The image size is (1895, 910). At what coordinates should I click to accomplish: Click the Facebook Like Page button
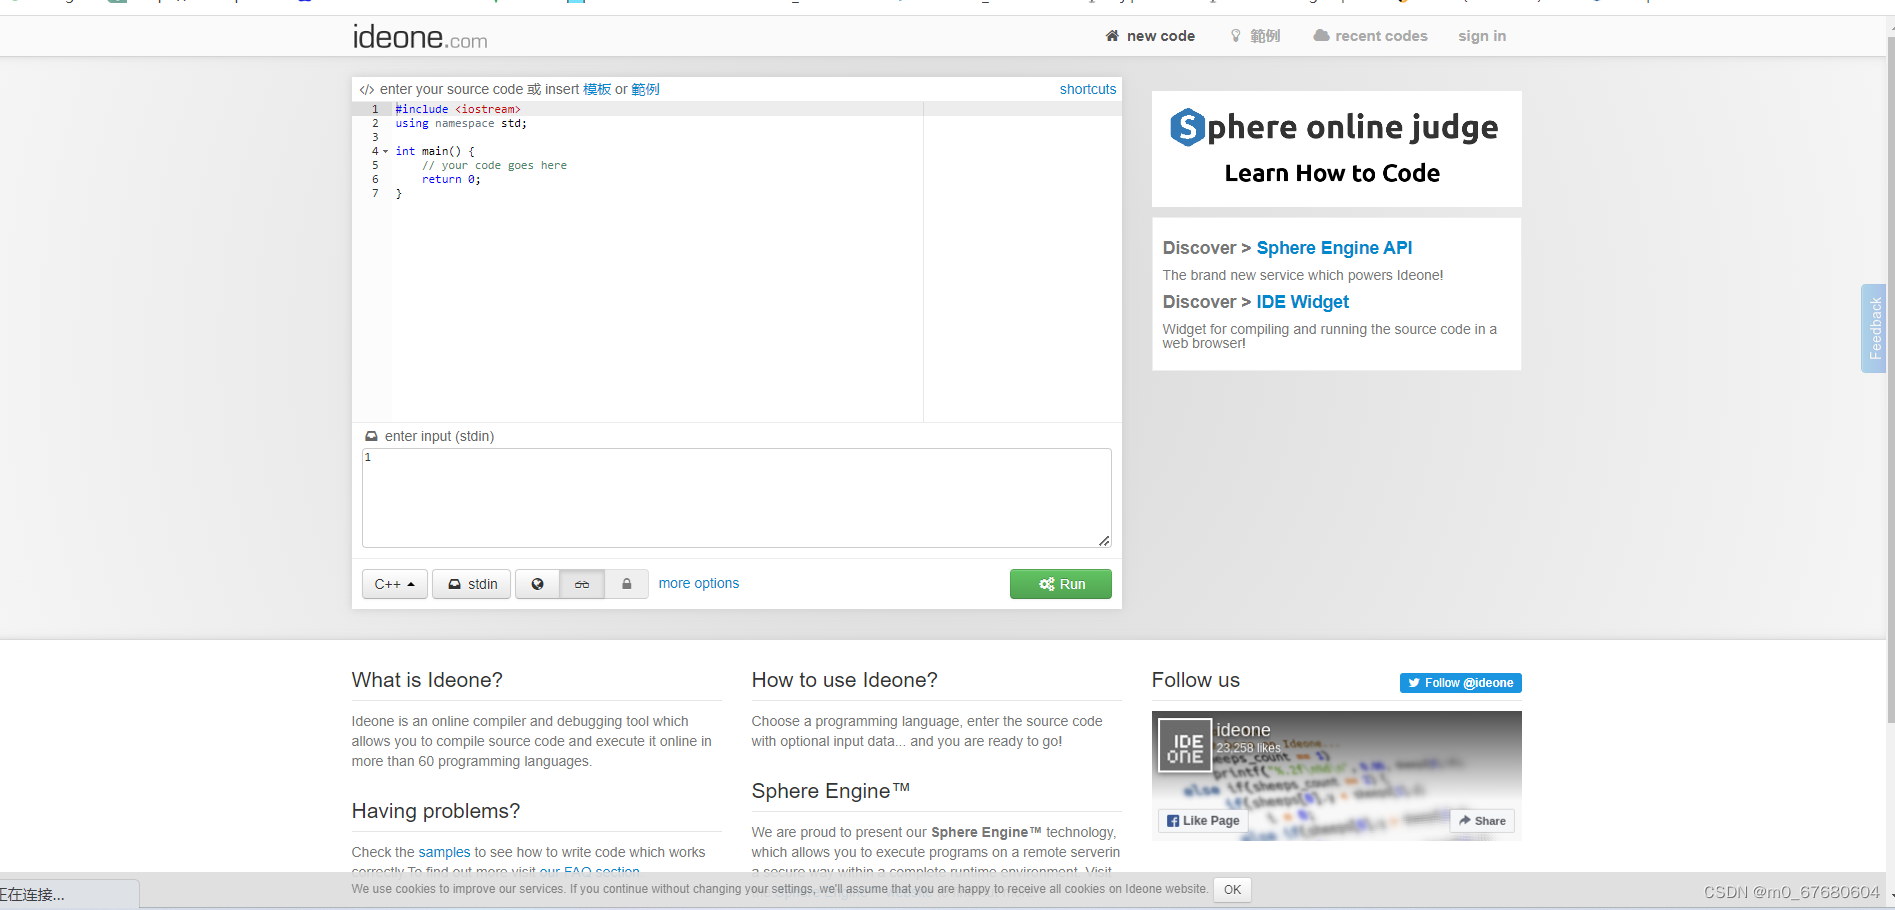click(x=1203, y=820)
